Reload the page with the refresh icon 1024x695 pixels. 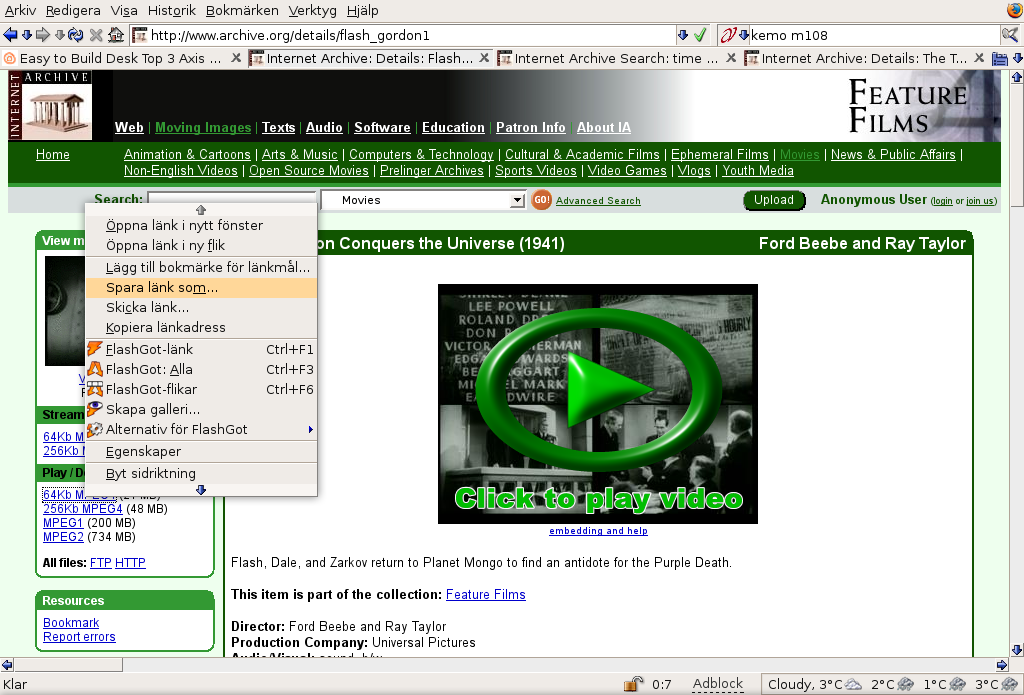tap(76, 35)
